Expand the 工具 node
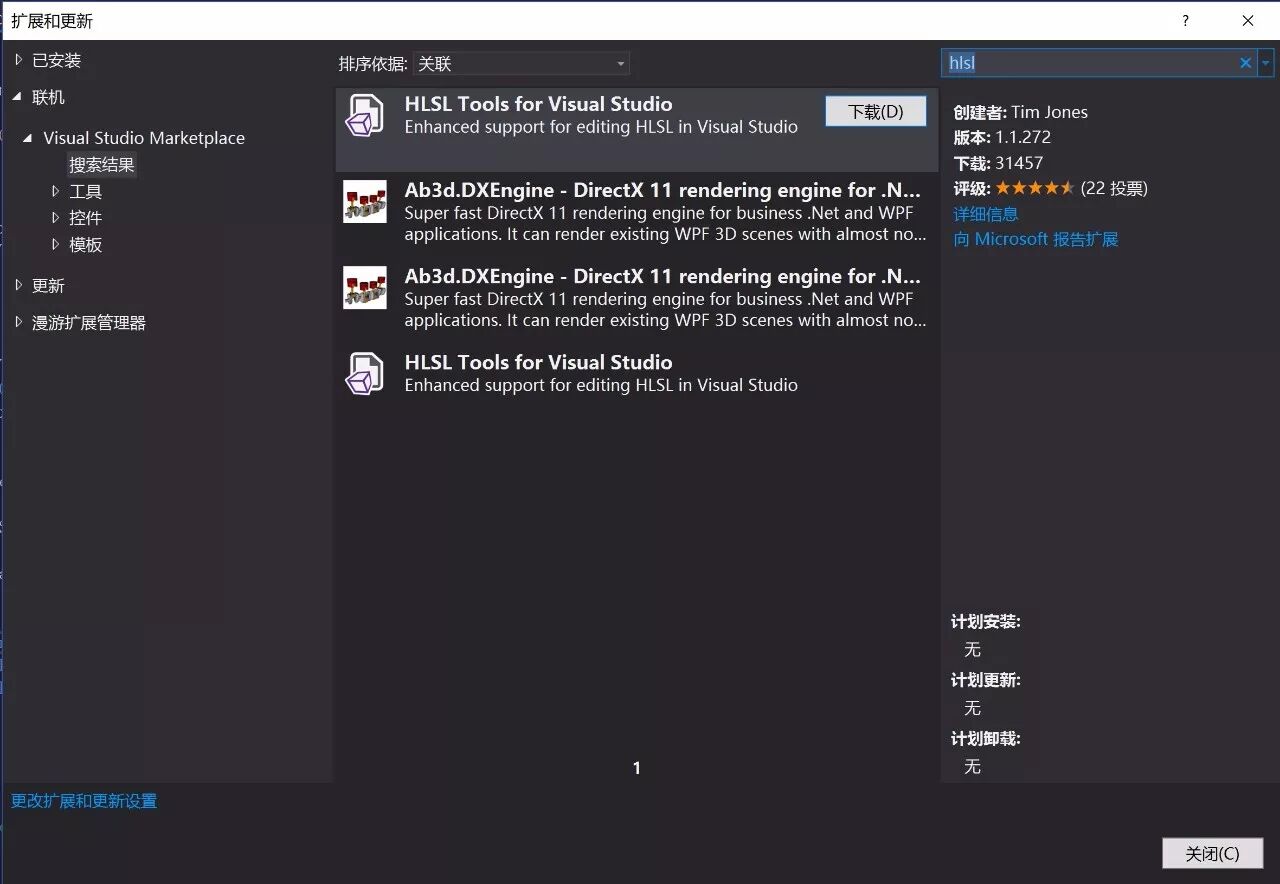 [x=56, y=191]
